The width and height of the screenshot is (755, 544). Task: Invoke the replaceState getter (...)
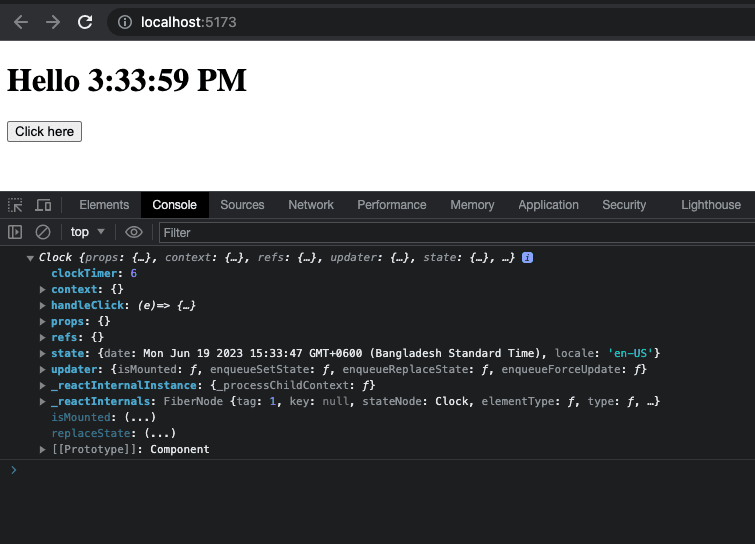click(160, 433)
